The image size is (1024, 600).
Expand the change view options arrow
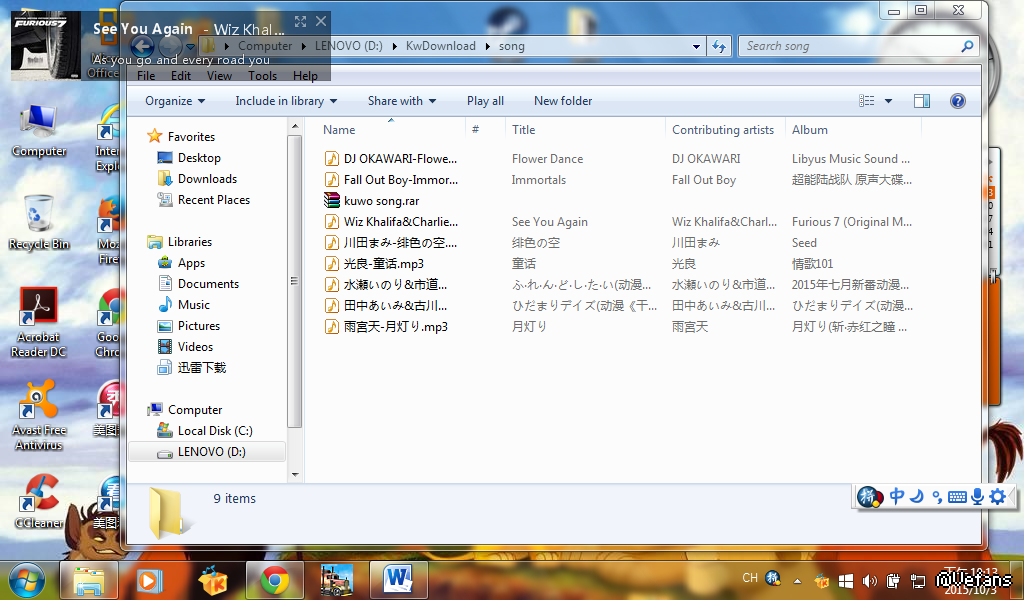(x=888, y=101)
